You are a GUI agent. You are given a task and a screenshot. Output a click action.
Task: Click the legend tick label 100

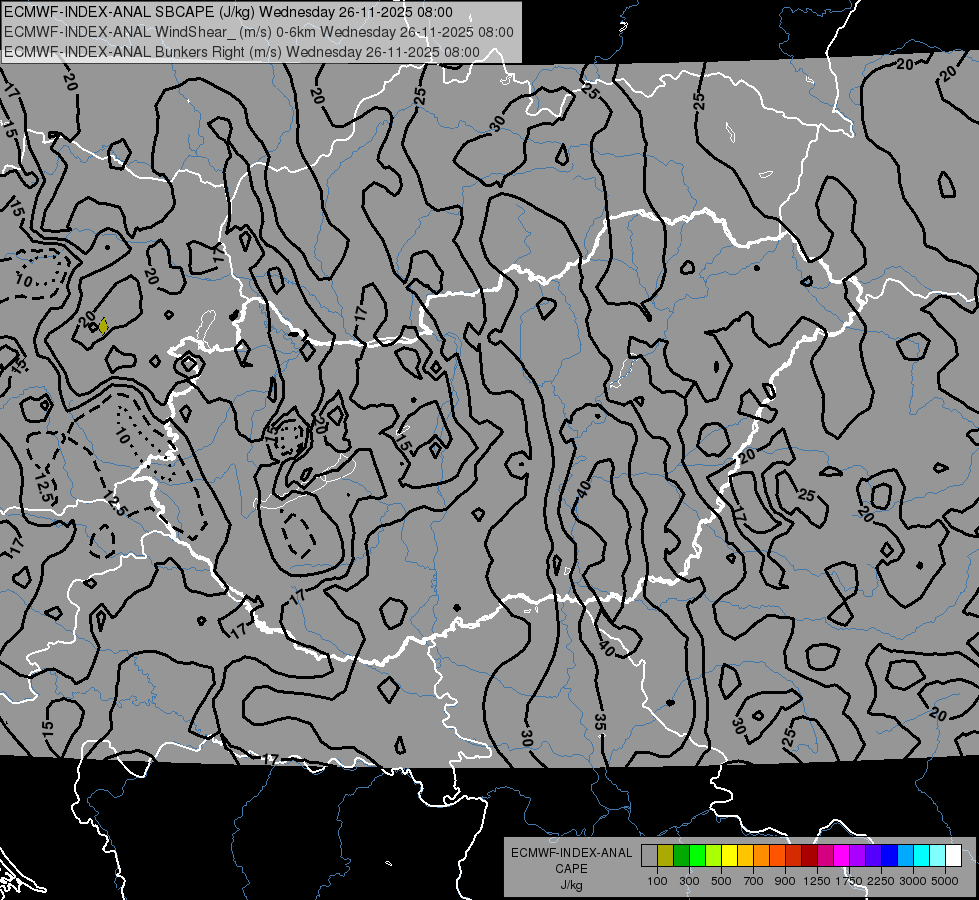coord(657,881)
